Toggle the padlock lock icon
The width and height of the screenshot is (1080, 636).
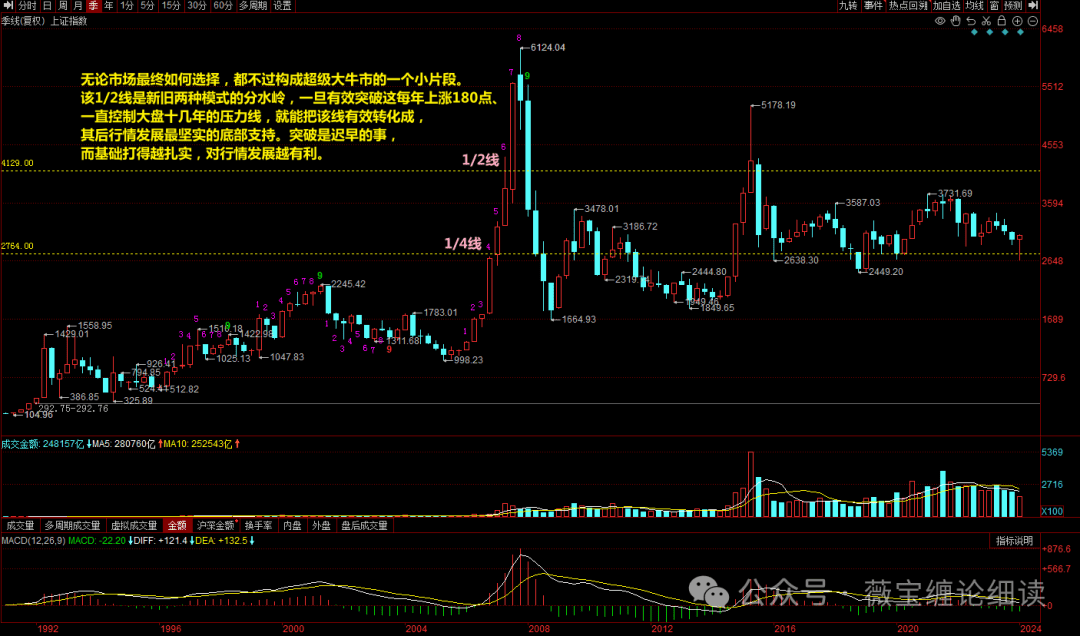pyautogui.click(x=1002, y=21)
